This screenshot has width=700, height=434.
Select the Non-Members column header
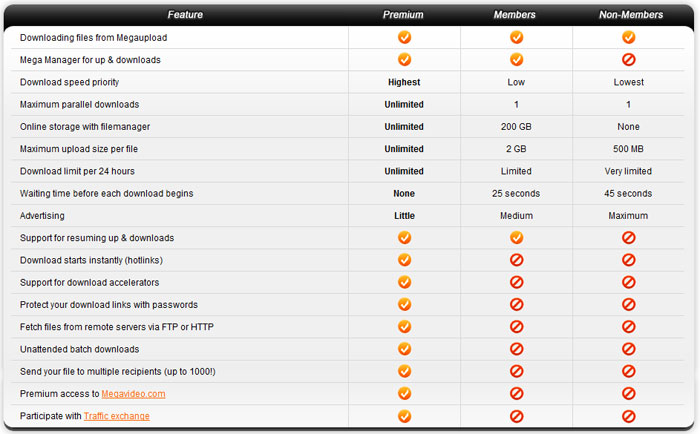pos(631,15)
